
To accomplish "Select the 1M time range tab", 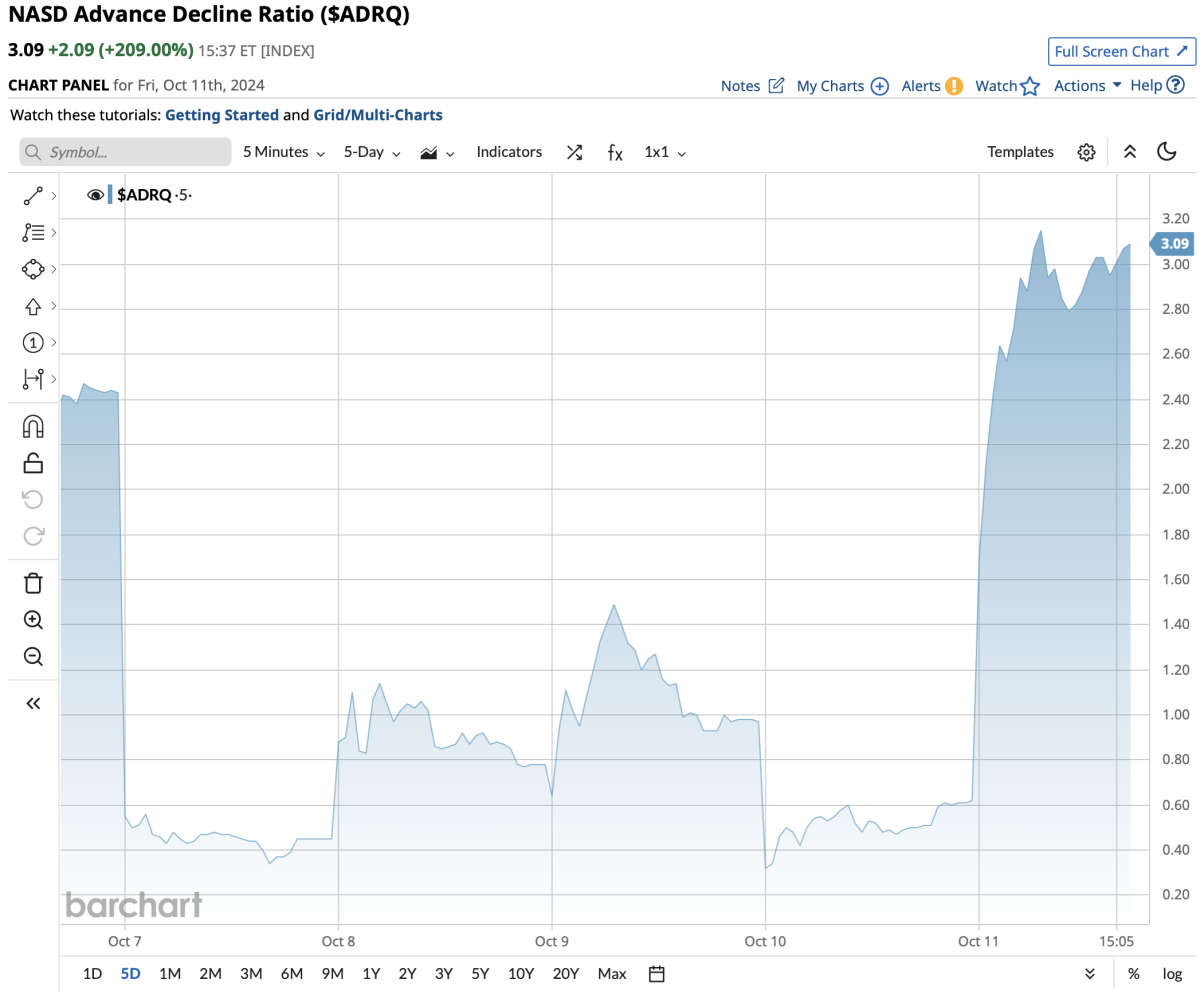I will 170,974.
